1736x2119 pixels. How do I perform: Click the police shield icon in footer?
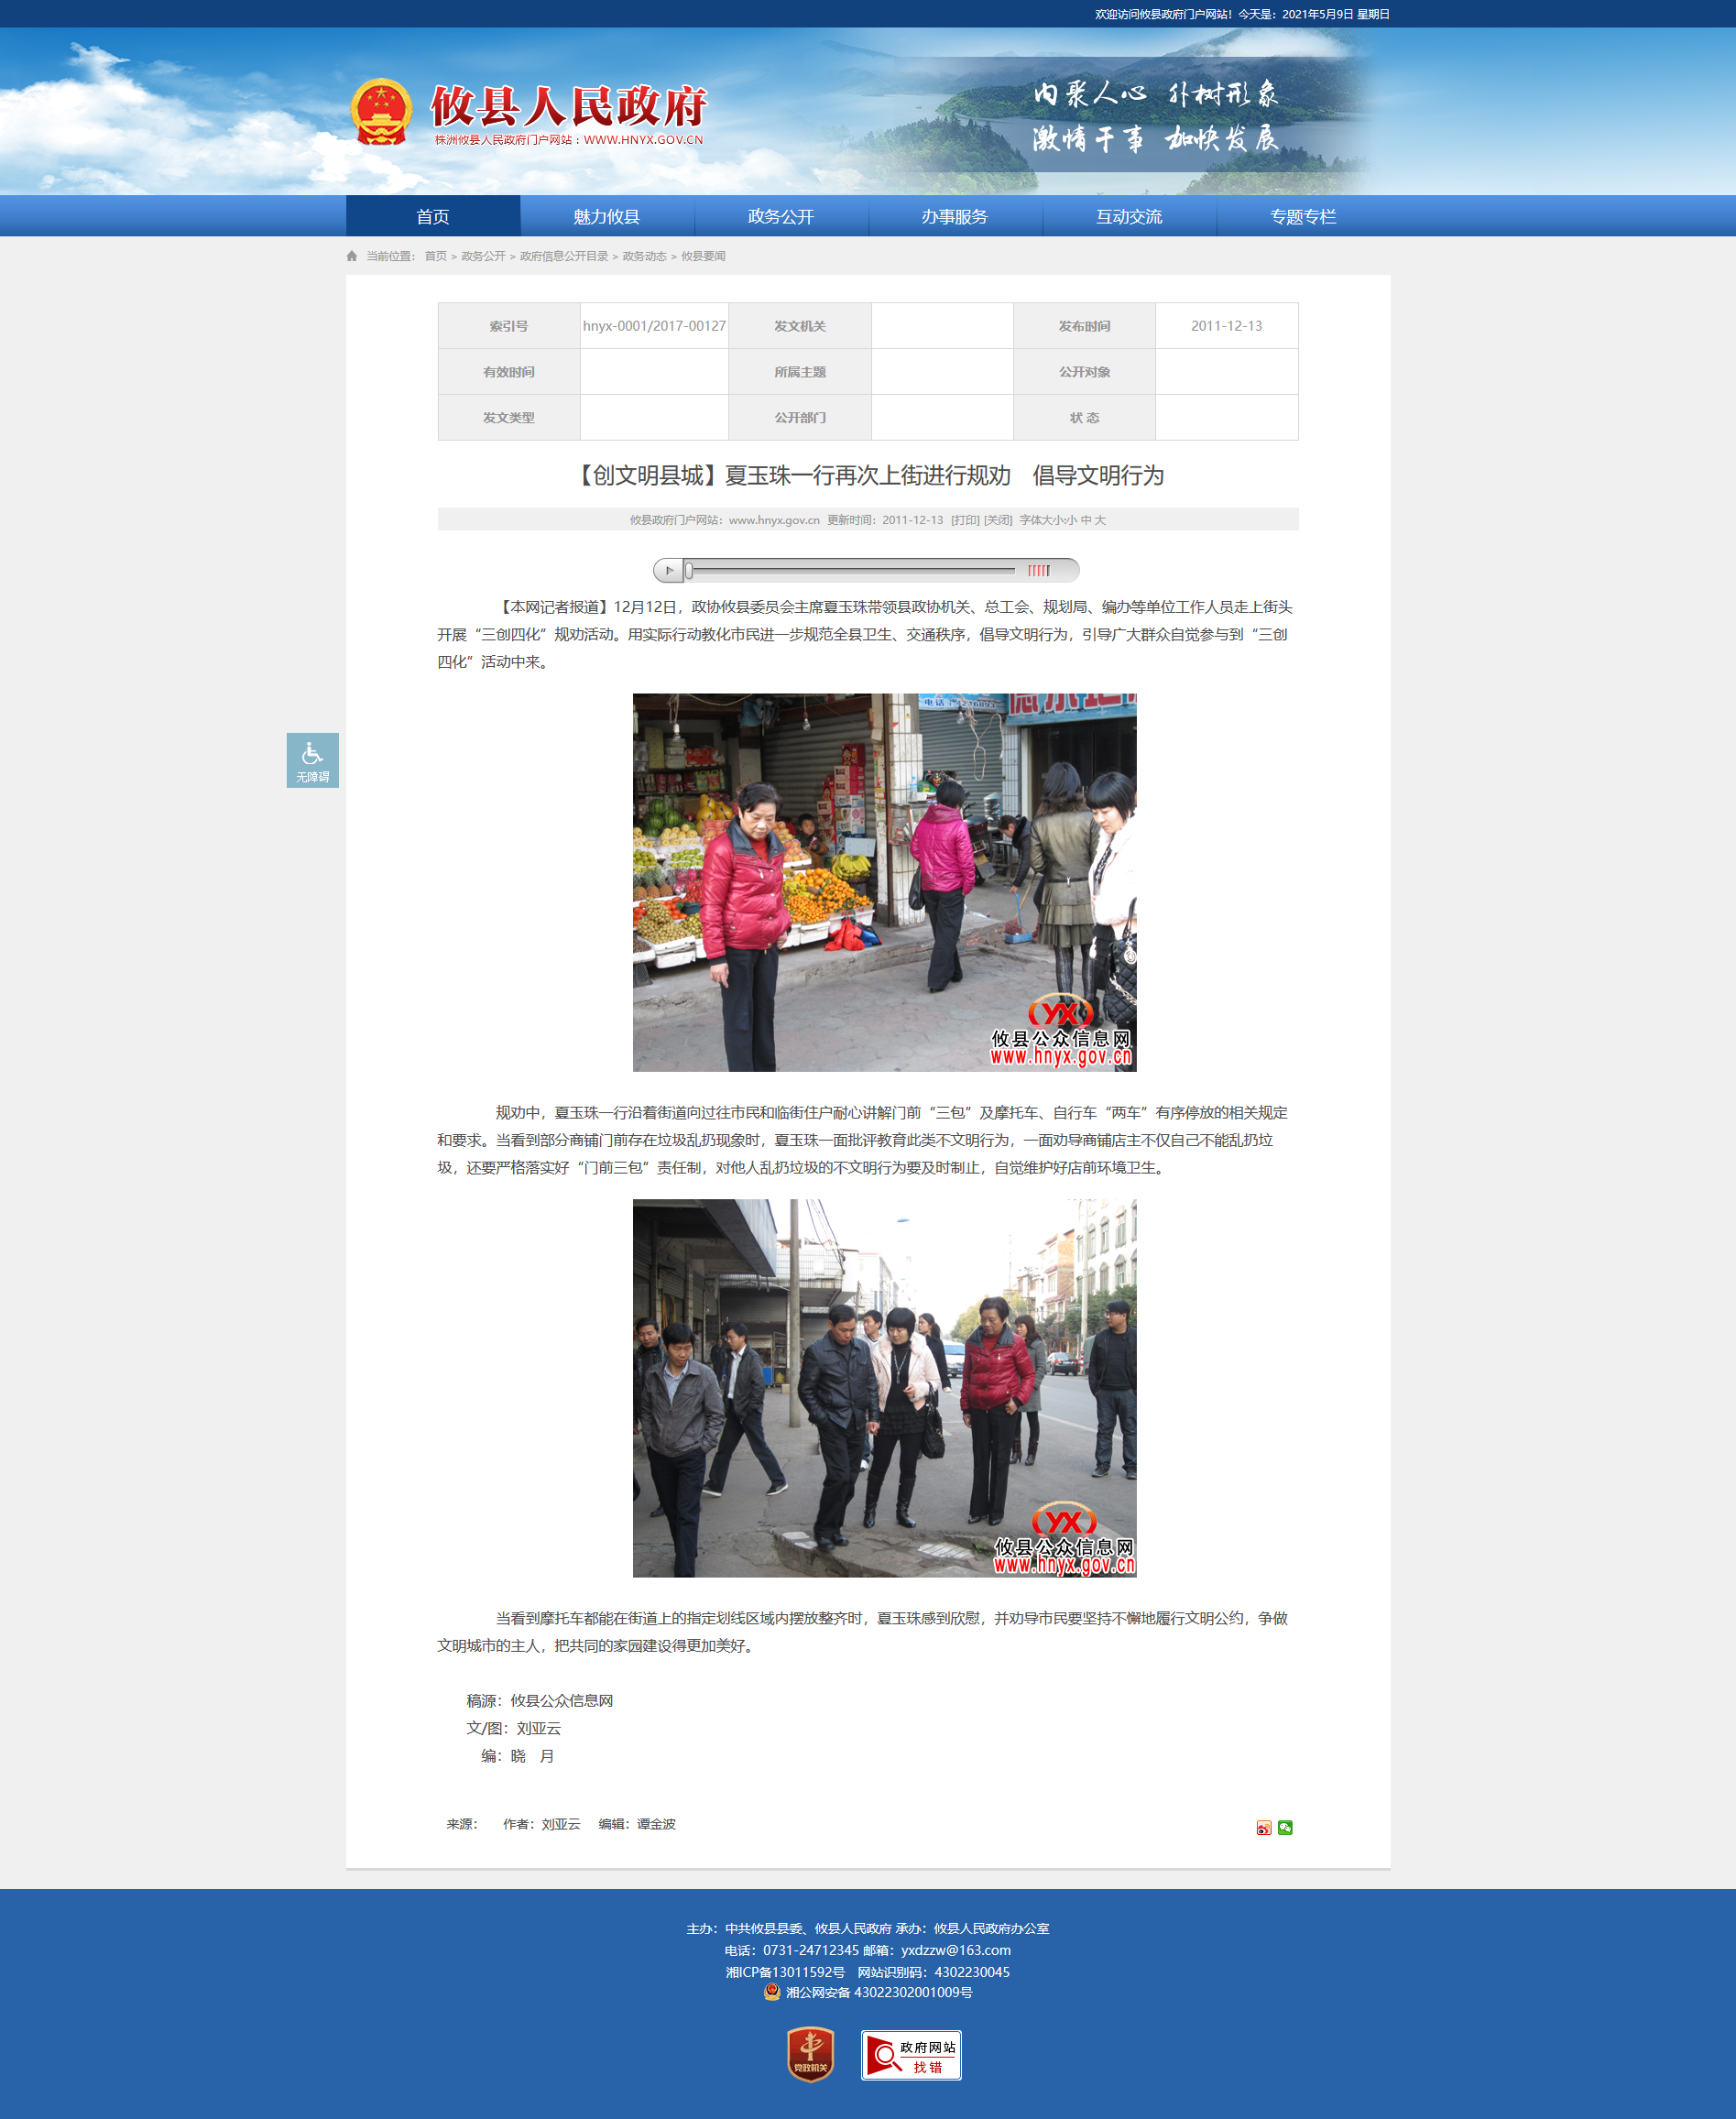[x=772, y=1992]
